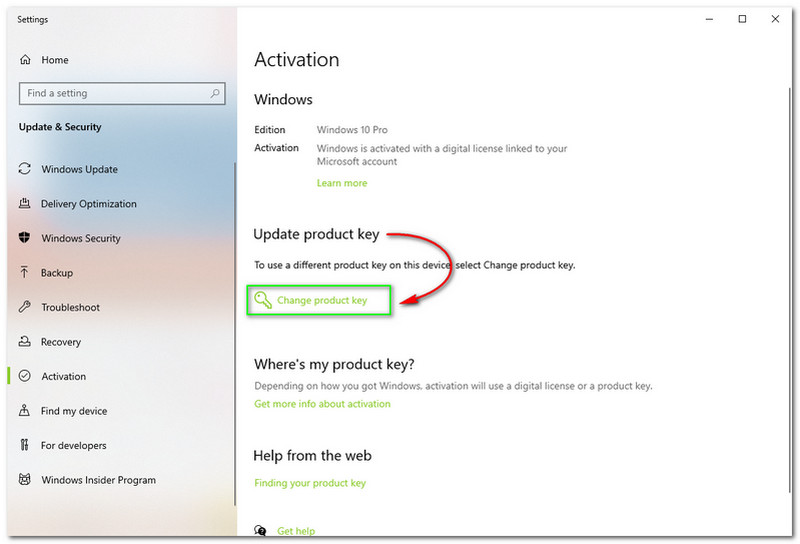
Task: Click the Windows Insider Program icon
Action: click(25, 480)
